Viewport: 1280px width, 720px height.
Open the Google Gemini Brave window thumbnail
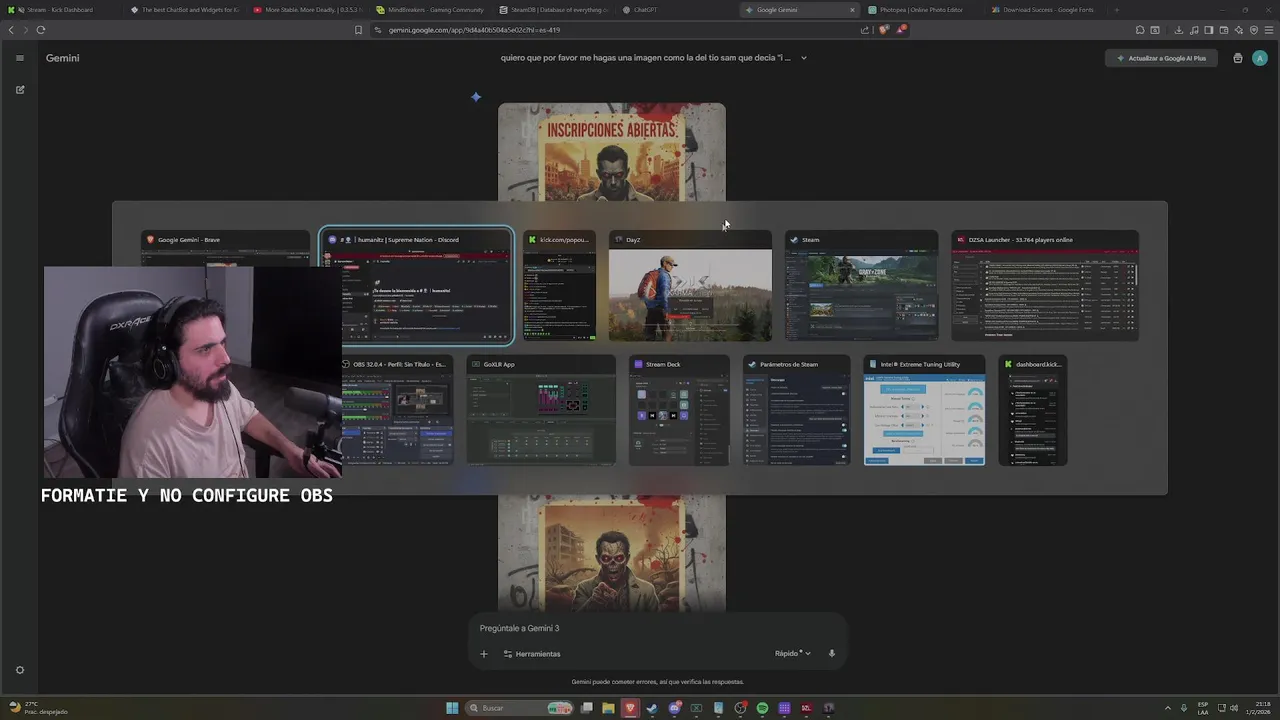(225, 248)
